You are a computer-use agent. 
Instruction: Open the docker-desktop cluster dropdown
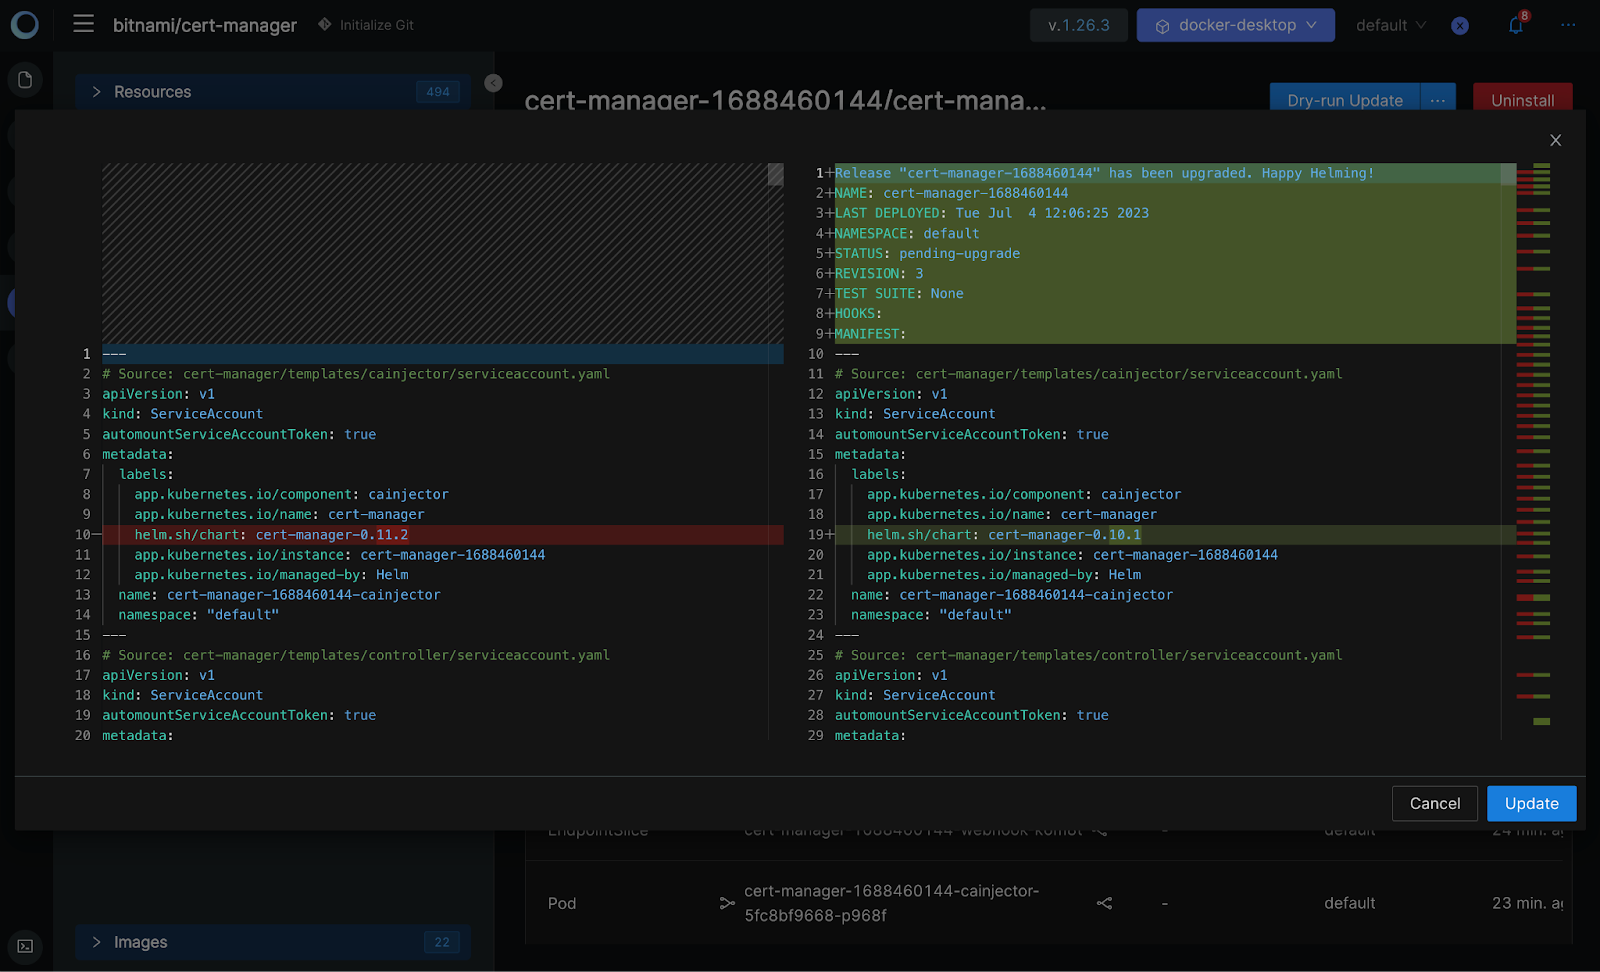point(1235,25)
